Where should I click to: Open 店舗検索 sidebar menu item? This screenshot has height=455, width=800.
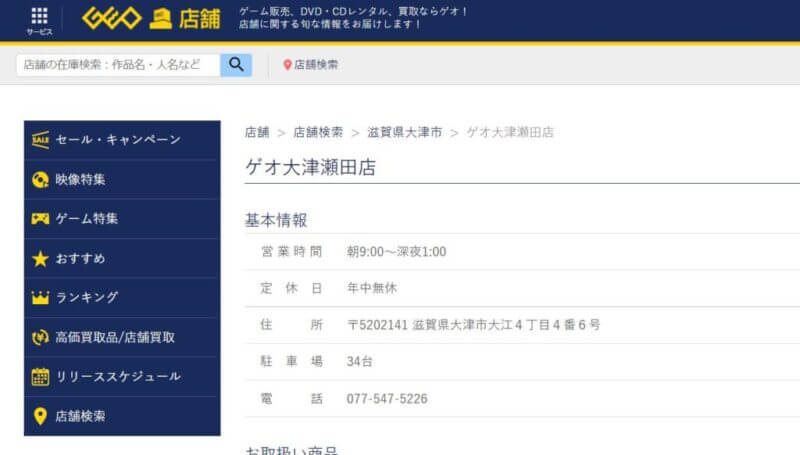[122, 416]
